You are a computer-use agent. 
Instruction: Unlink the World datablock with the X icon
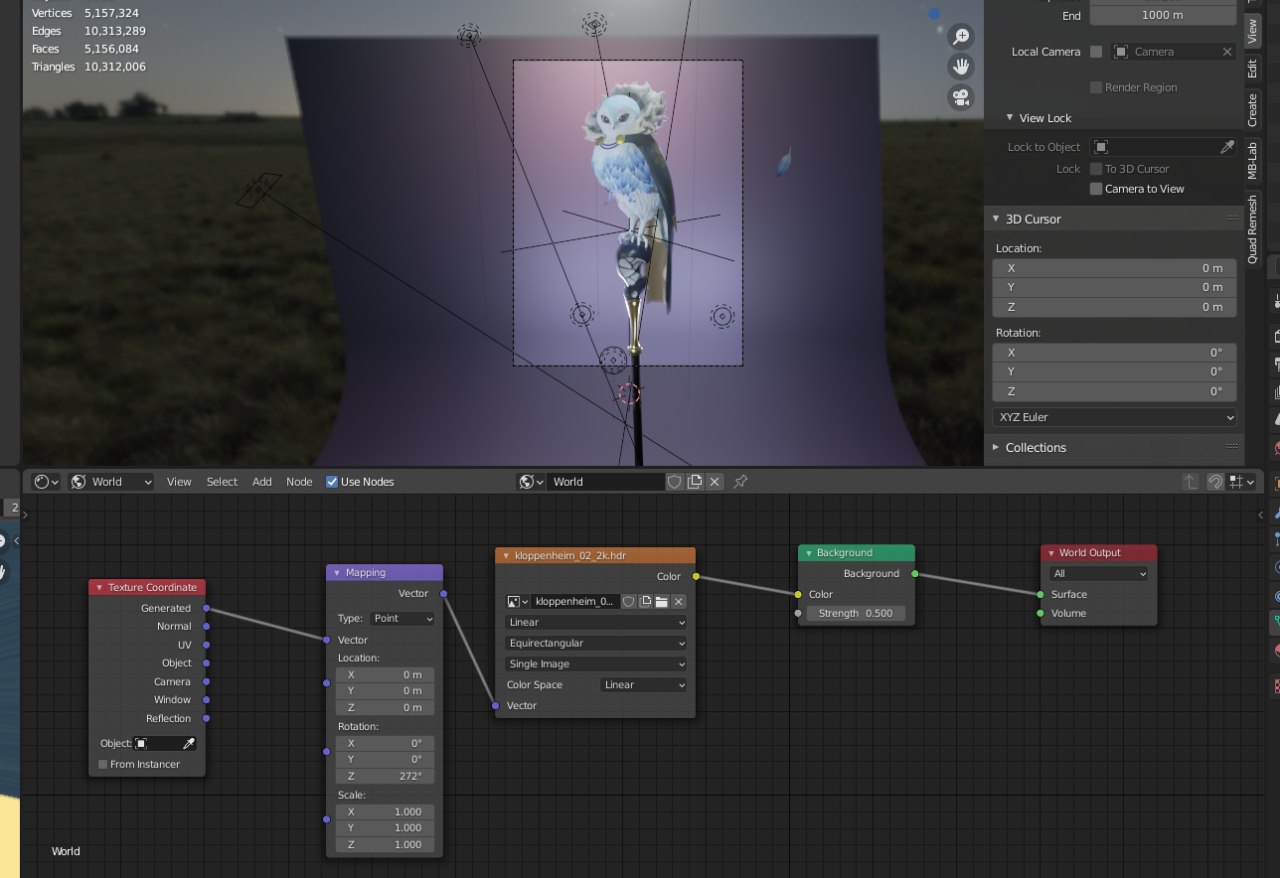[715, 482]
